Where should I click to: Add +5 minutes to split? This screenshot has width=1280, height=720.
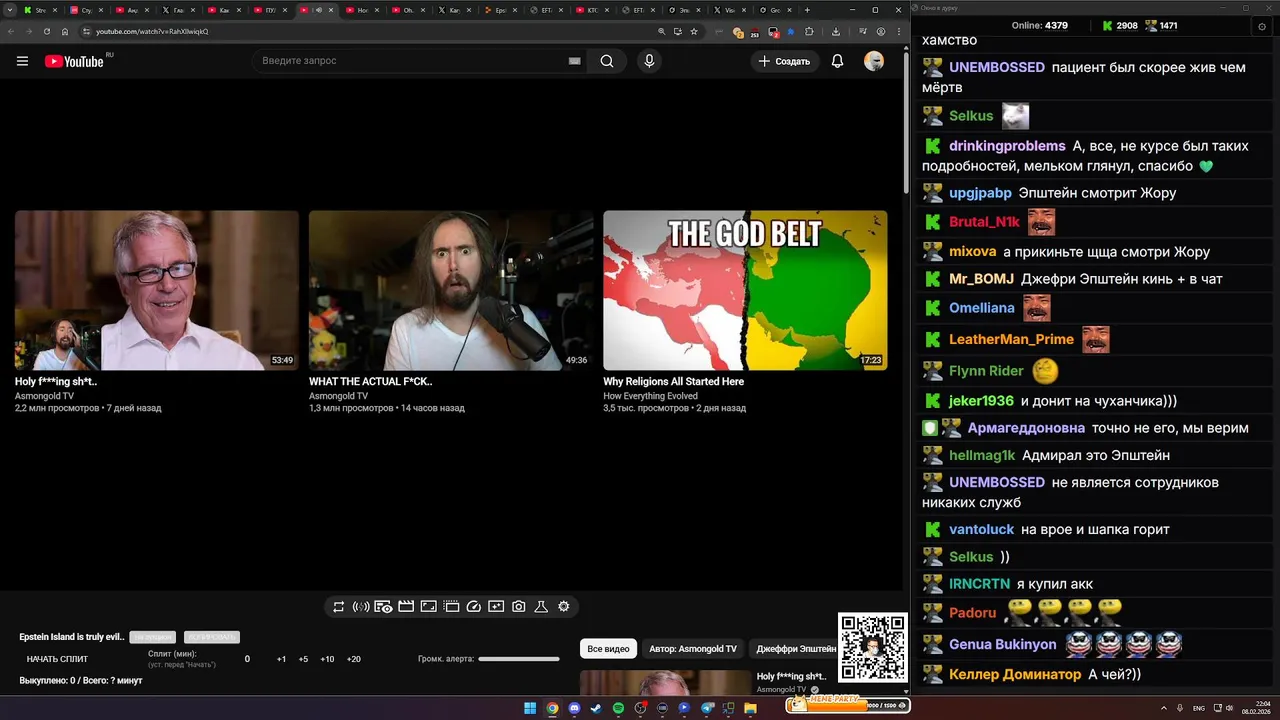pyautogui.click(x=303, y=659)
